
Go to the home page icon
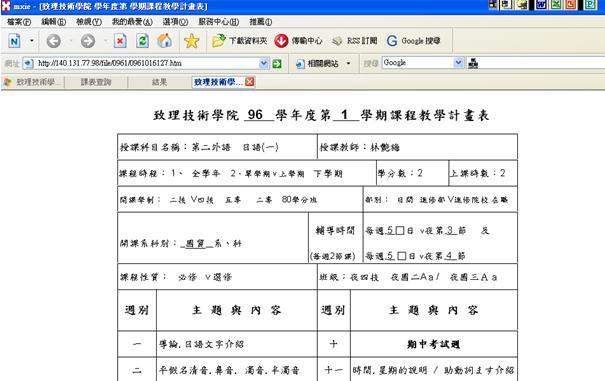pyautogui.click(x=165, y=41)
